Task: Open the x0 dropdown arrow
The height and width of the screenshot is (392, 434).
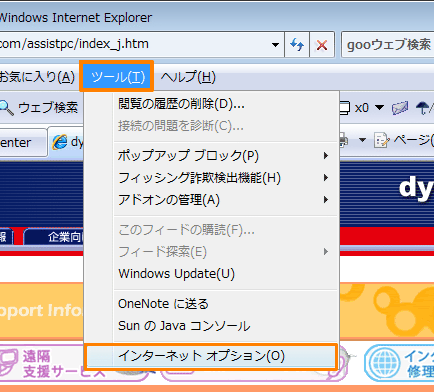Action: click(x=379, y=108)
